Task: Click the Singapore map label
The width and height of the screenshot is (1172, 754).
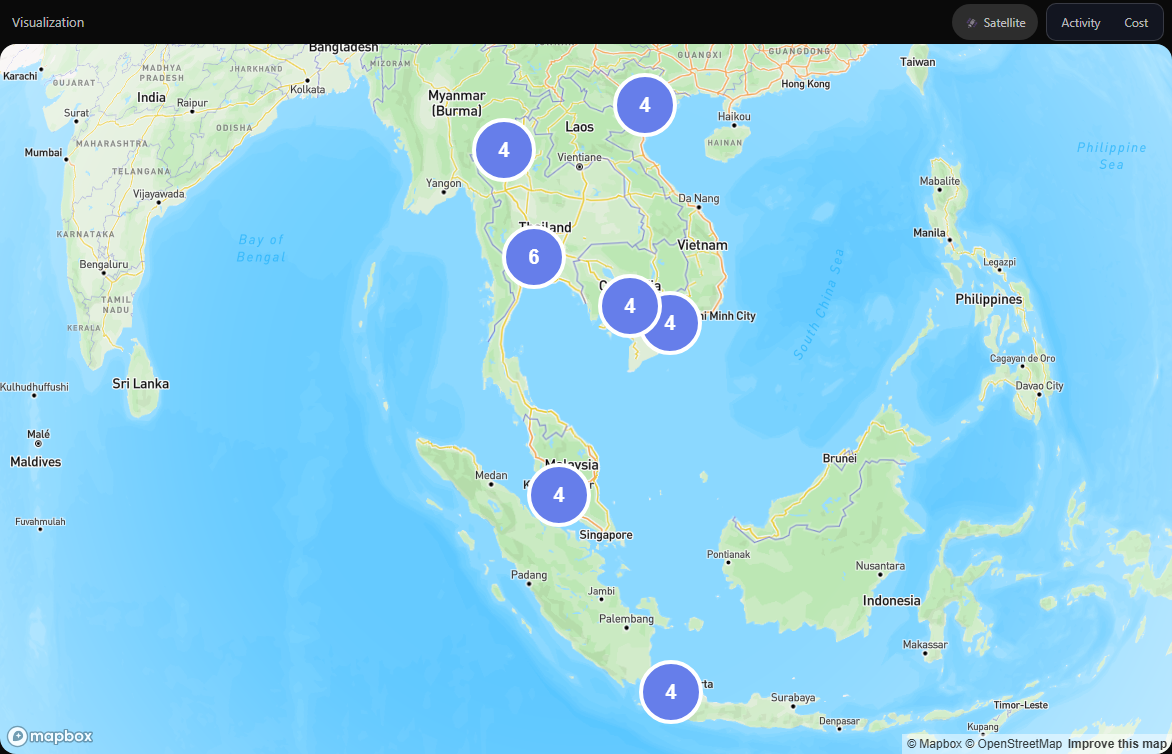Action: tap(605, 535)
